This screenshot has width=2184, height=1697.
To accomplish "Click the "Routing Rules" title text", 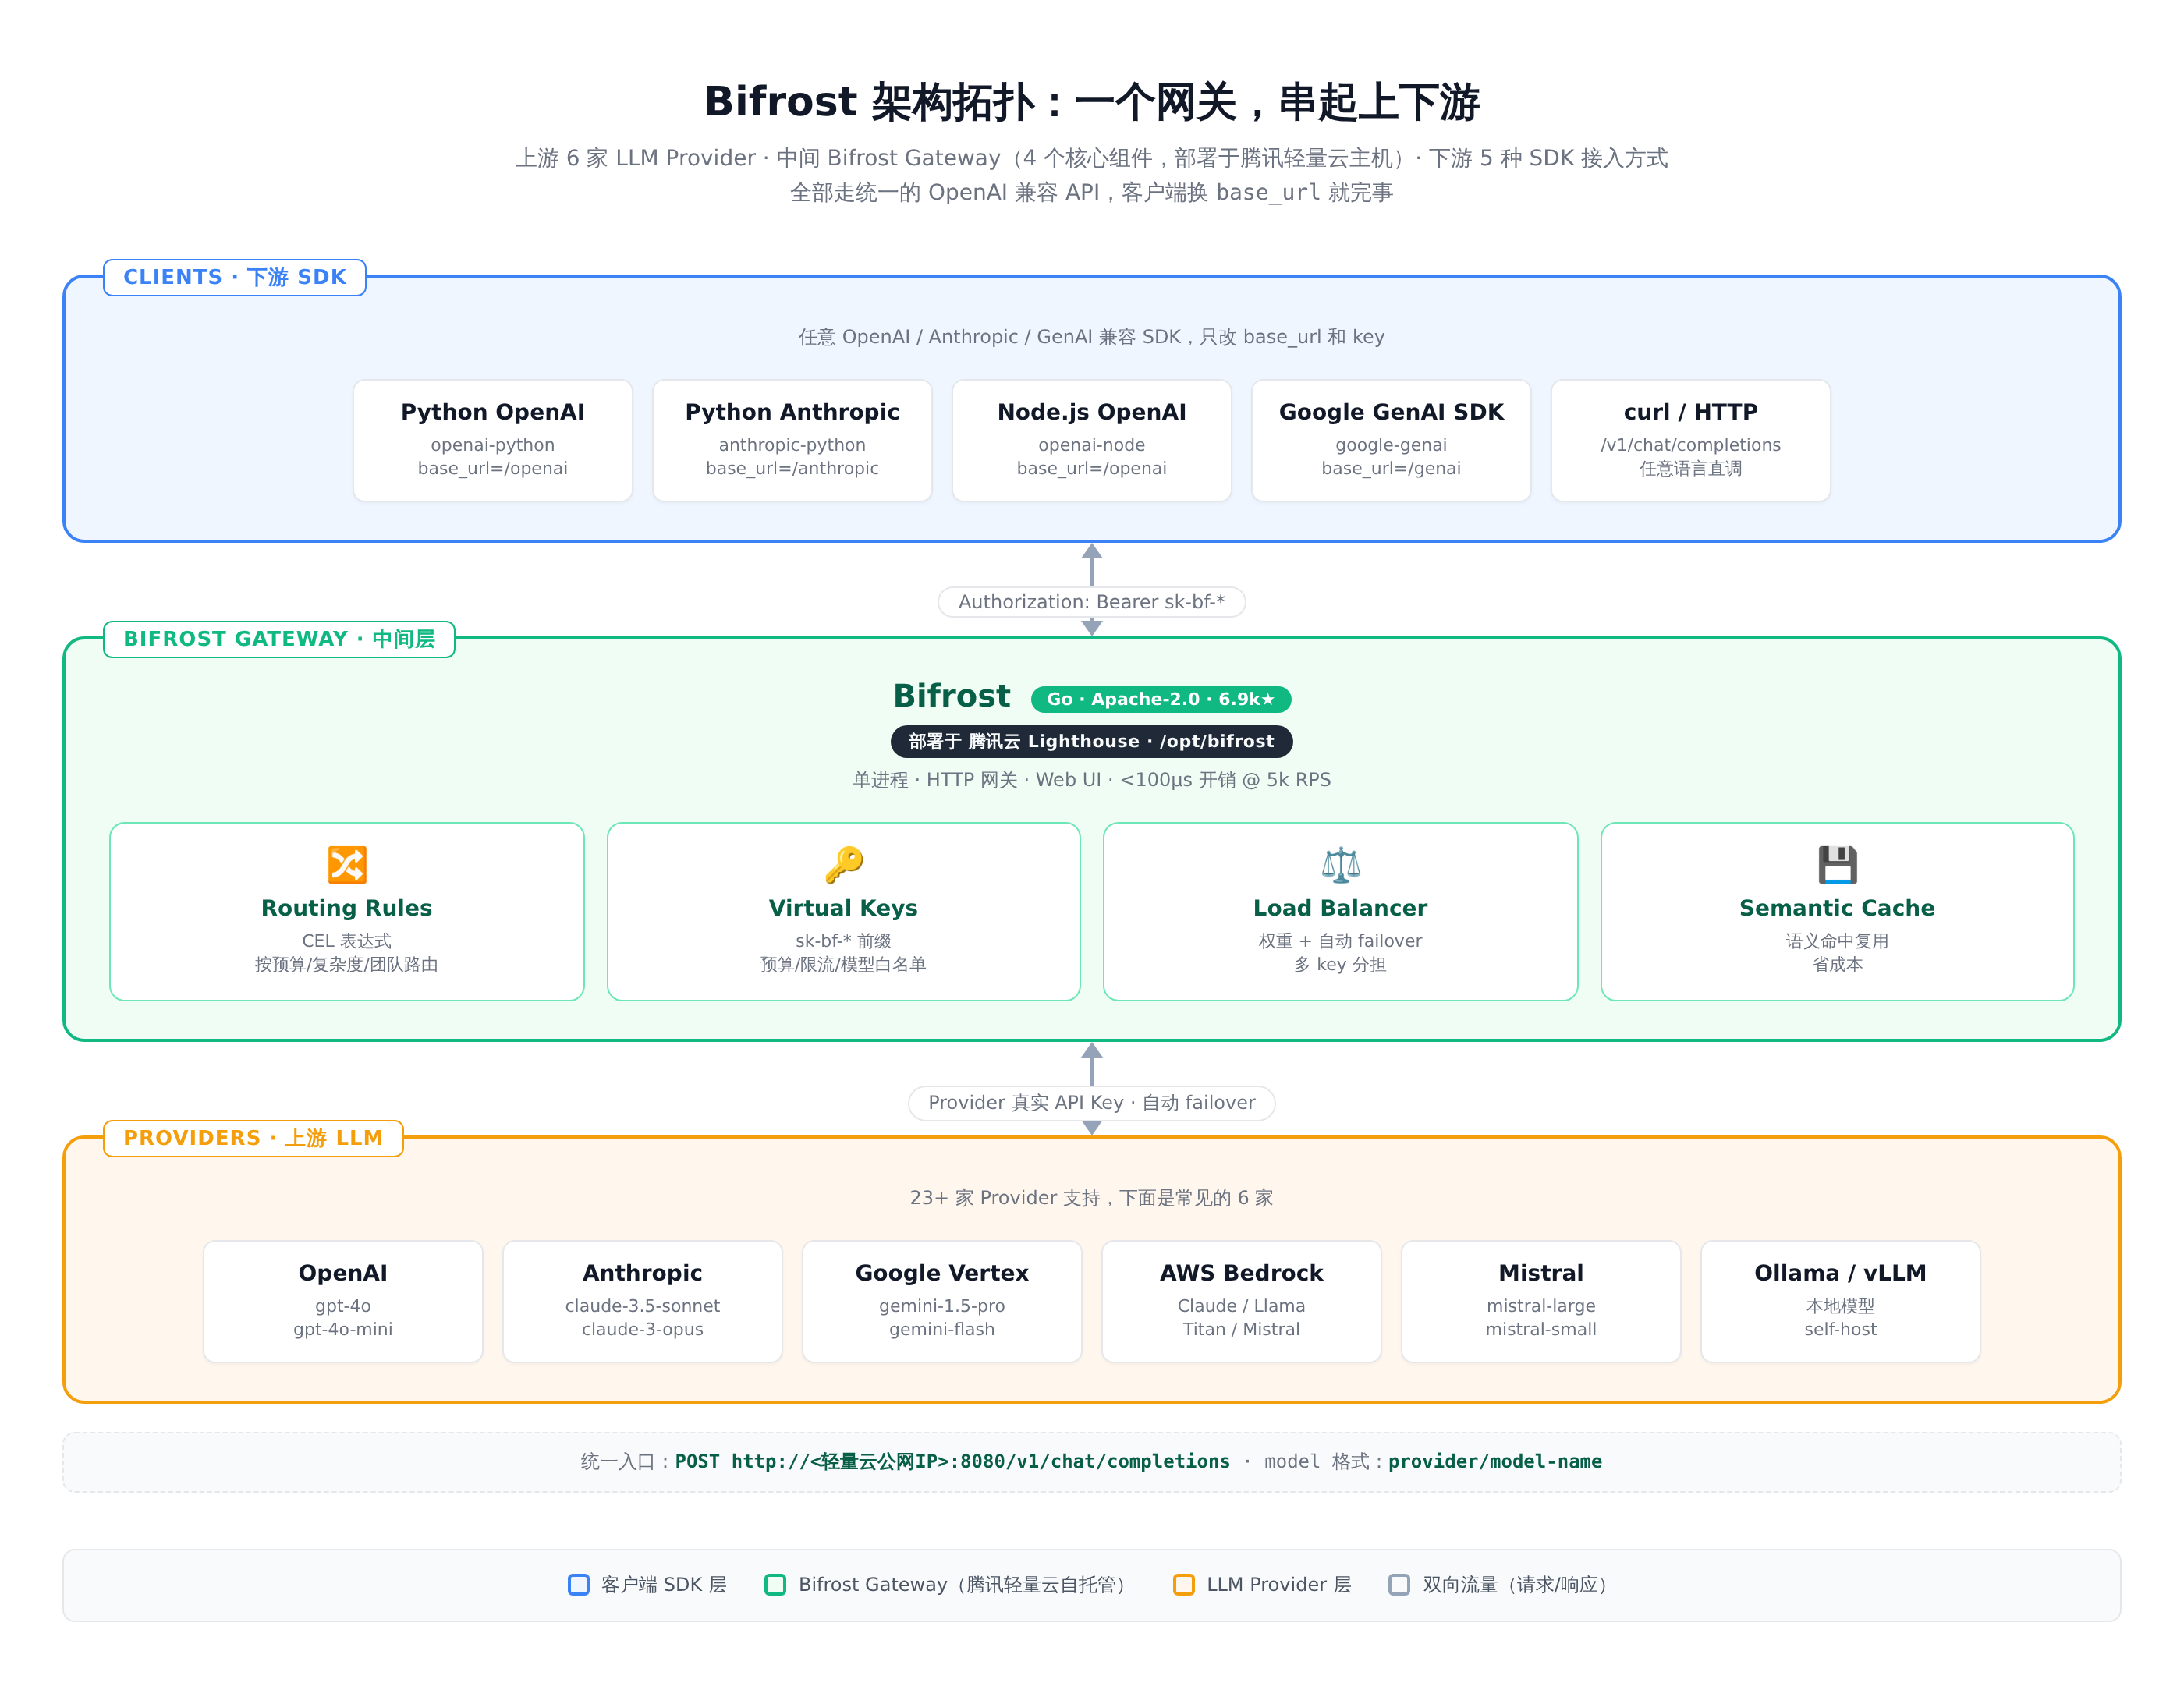I will [x=347, y=908].
